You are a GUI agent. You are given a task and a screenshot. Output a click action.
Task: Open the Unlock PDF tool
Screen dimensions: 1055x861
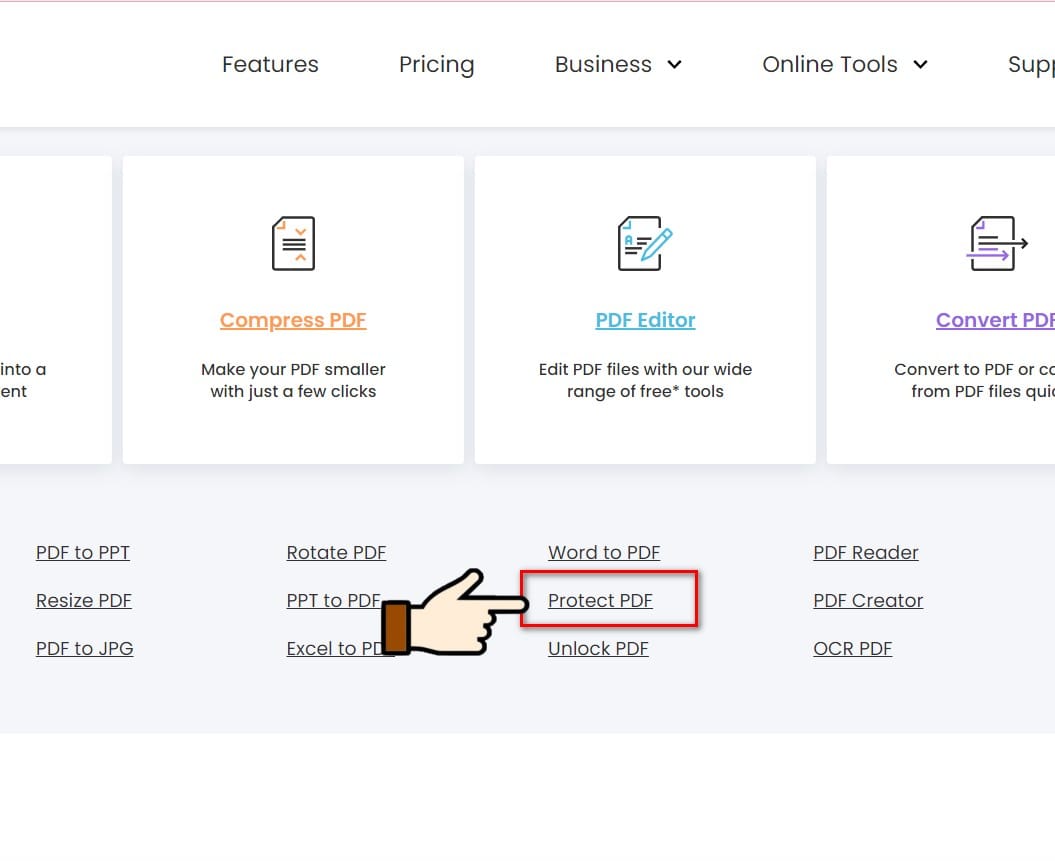[598, 649]
